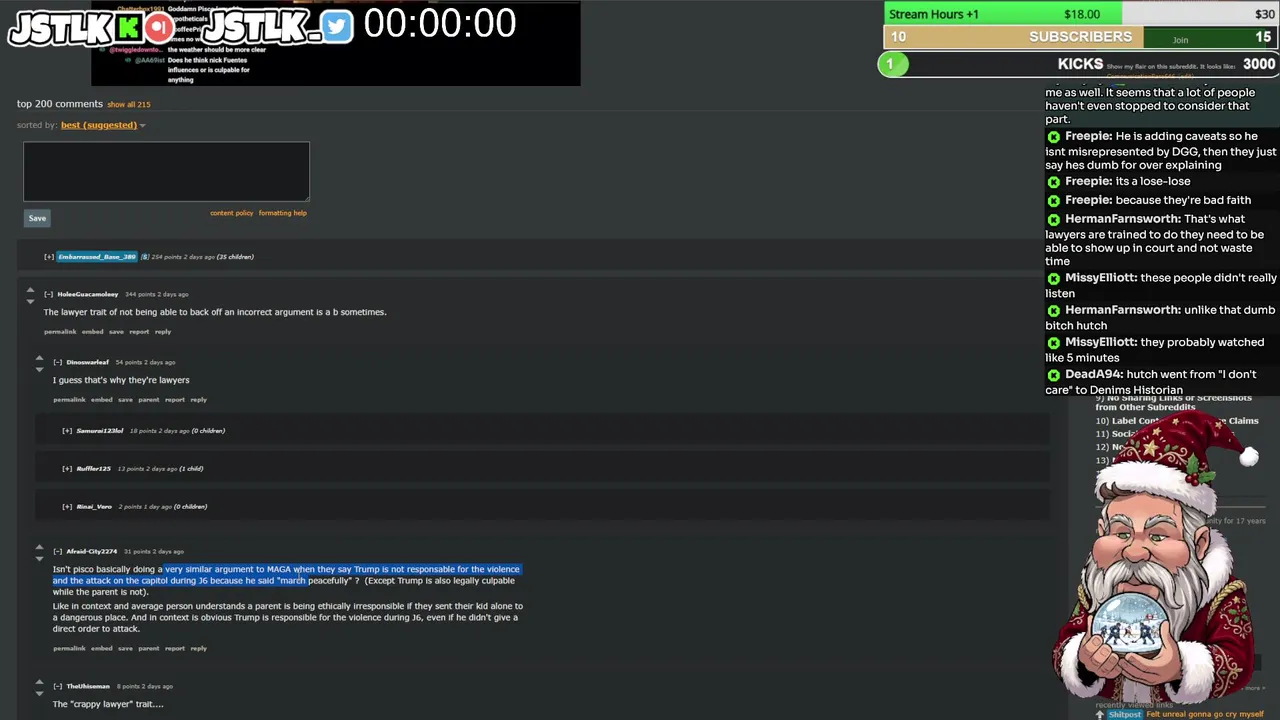Click report under Dinoswarleaf's comment
The width and height of the screenshot is (1280, 720).
pyautogui.click(x=175, y=400)
